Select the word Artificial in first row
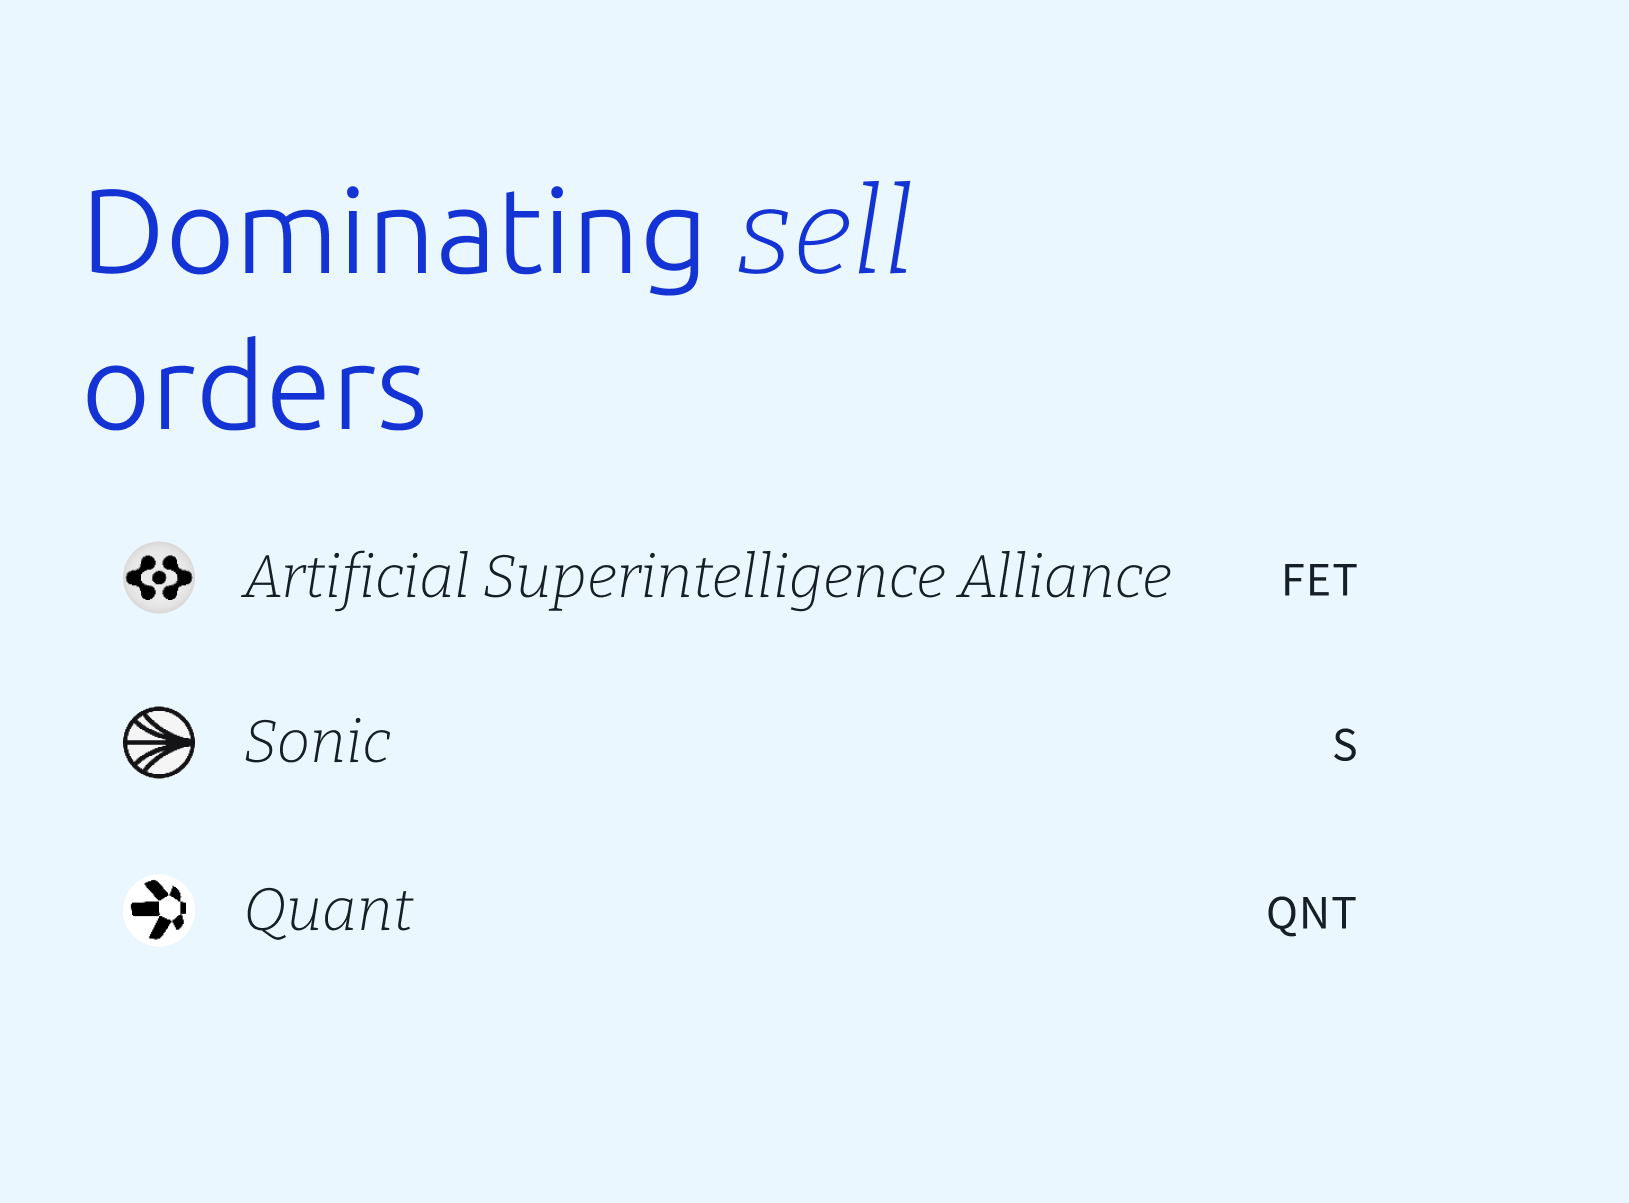This screenshot has width=1629, height=1203. [357, 577]
